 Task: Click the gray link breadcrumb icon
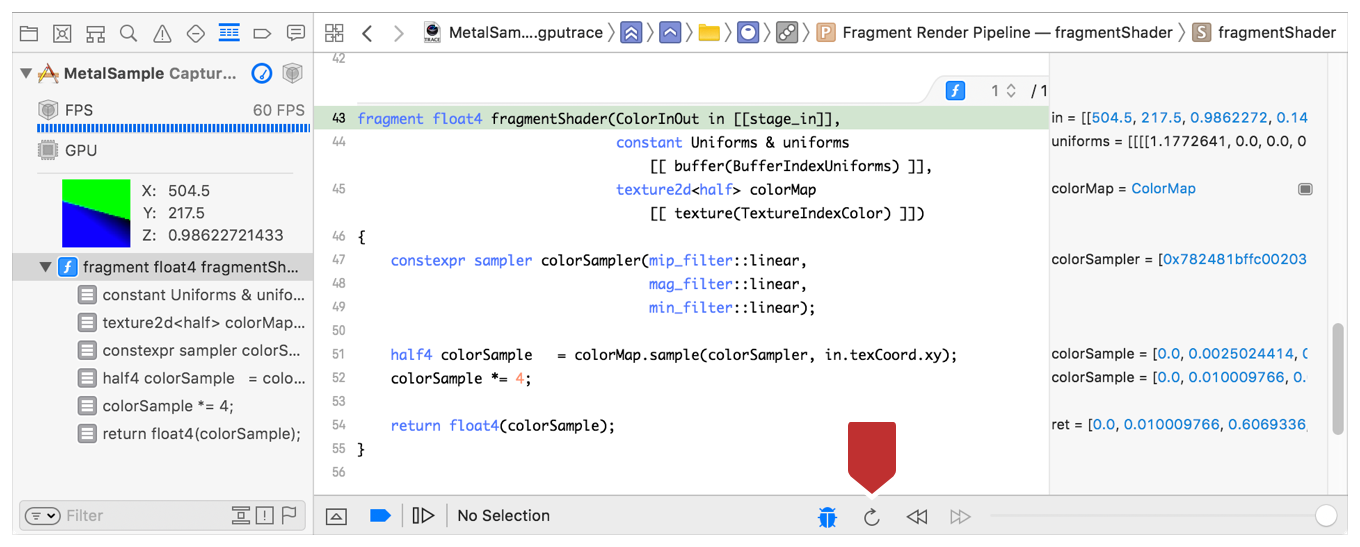tap(788, 33)
